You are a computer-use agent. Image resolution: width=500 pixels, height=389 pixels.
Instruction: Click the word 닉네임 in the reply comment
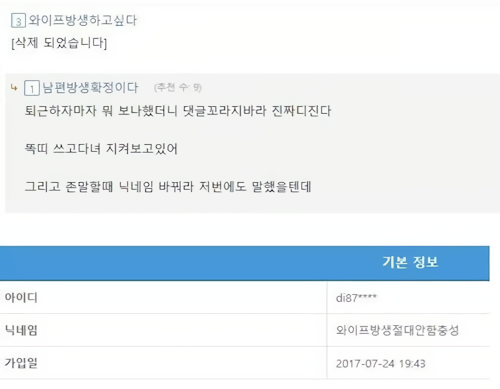pyautogui.click(x=136, y=187)
